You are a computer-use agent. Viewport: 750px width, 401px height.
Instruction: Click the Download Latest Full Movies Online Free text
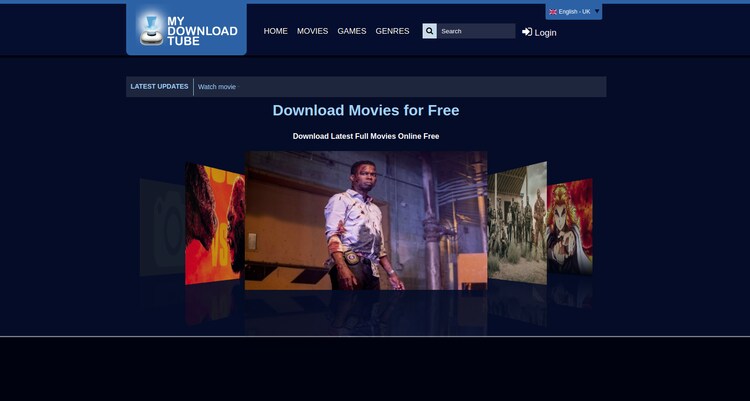click(x=366, y=136)
